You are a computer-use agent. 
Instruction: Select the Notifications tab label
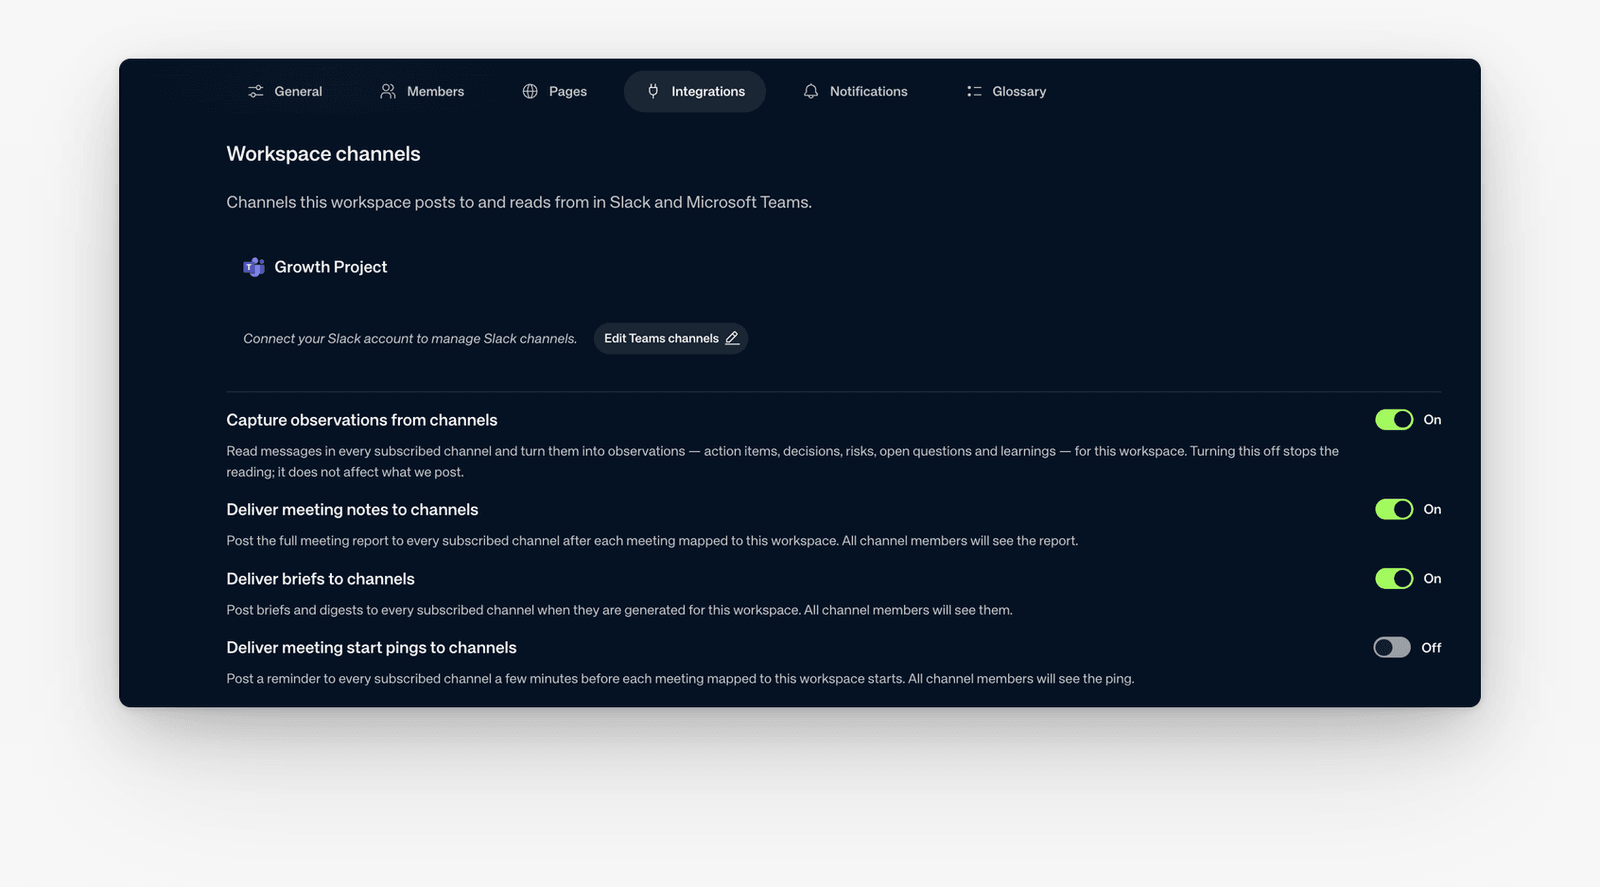(x=869, y=91)
